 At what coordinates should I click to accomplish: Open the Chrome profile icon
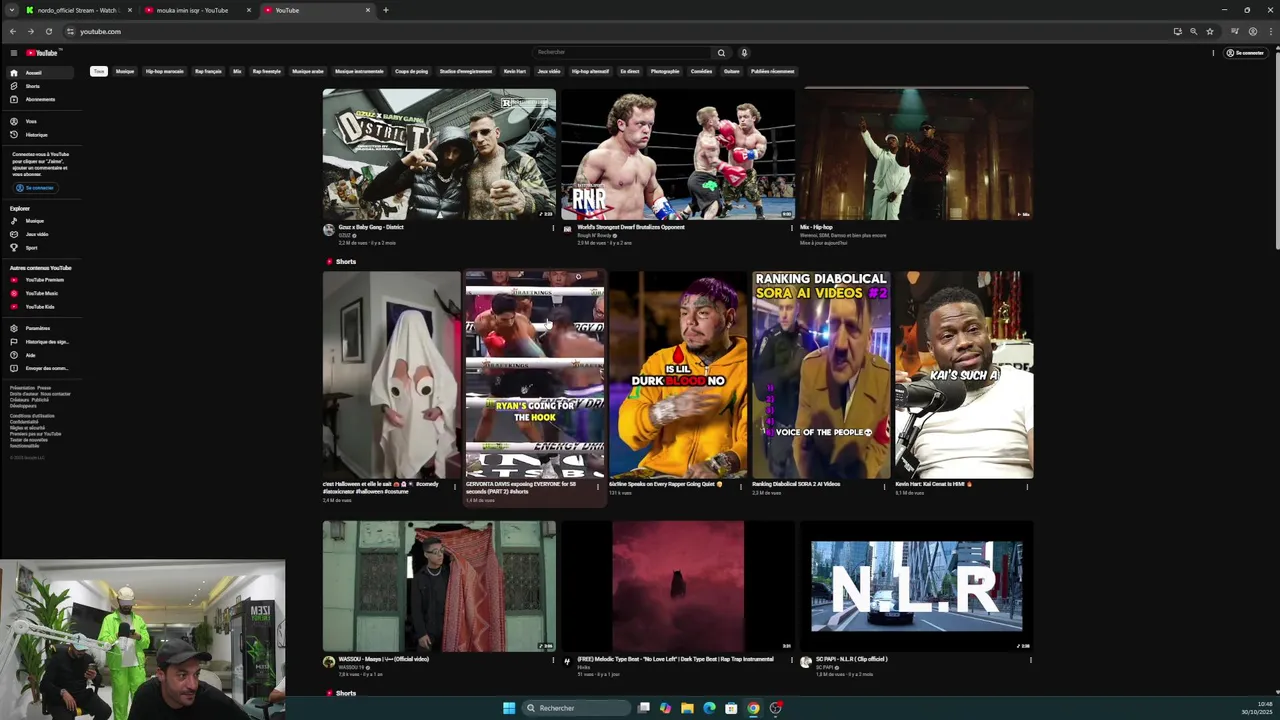pyautogui.click(x=1252, y=31)
